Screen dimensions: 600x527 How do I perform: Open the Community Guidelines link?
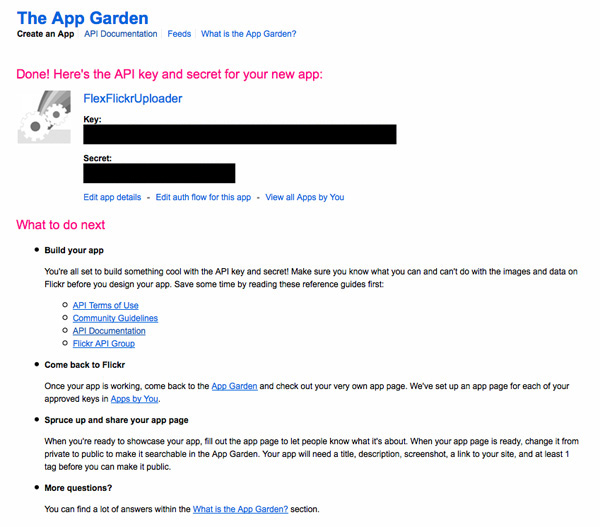tap(115, 318)
